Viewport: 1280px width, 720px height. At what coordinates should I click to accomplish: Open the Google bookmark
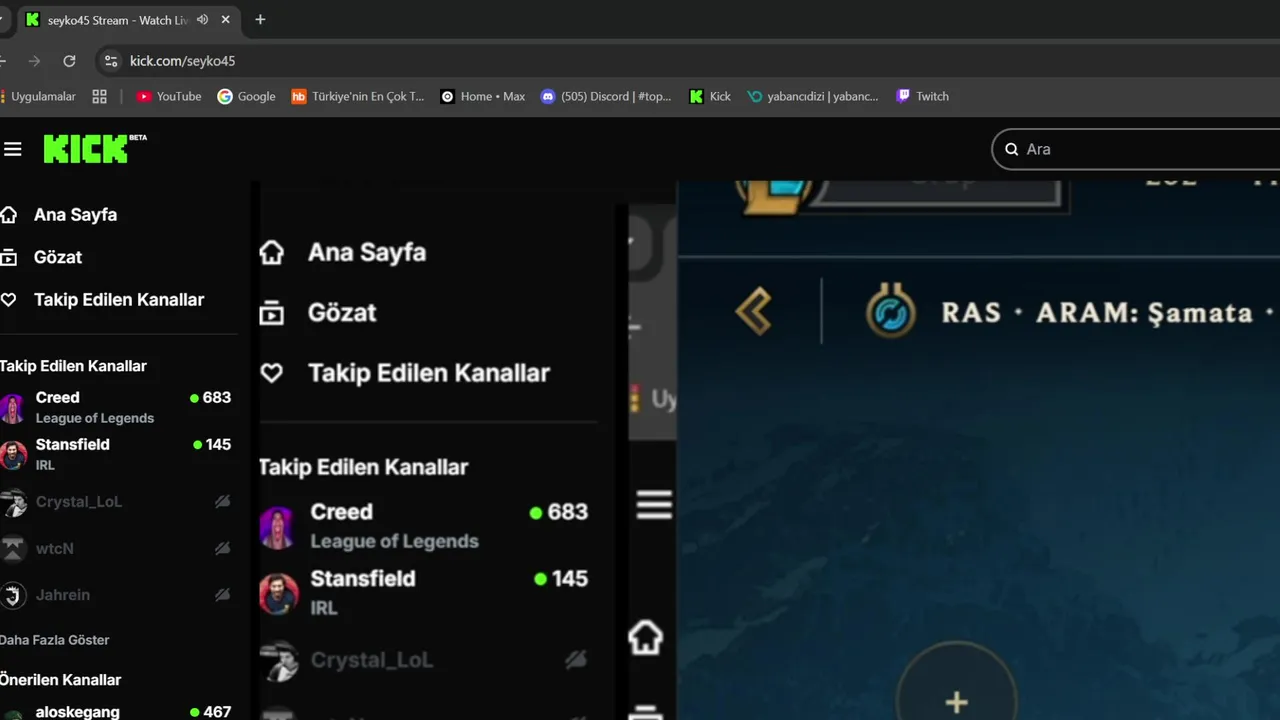pos(246,97)
